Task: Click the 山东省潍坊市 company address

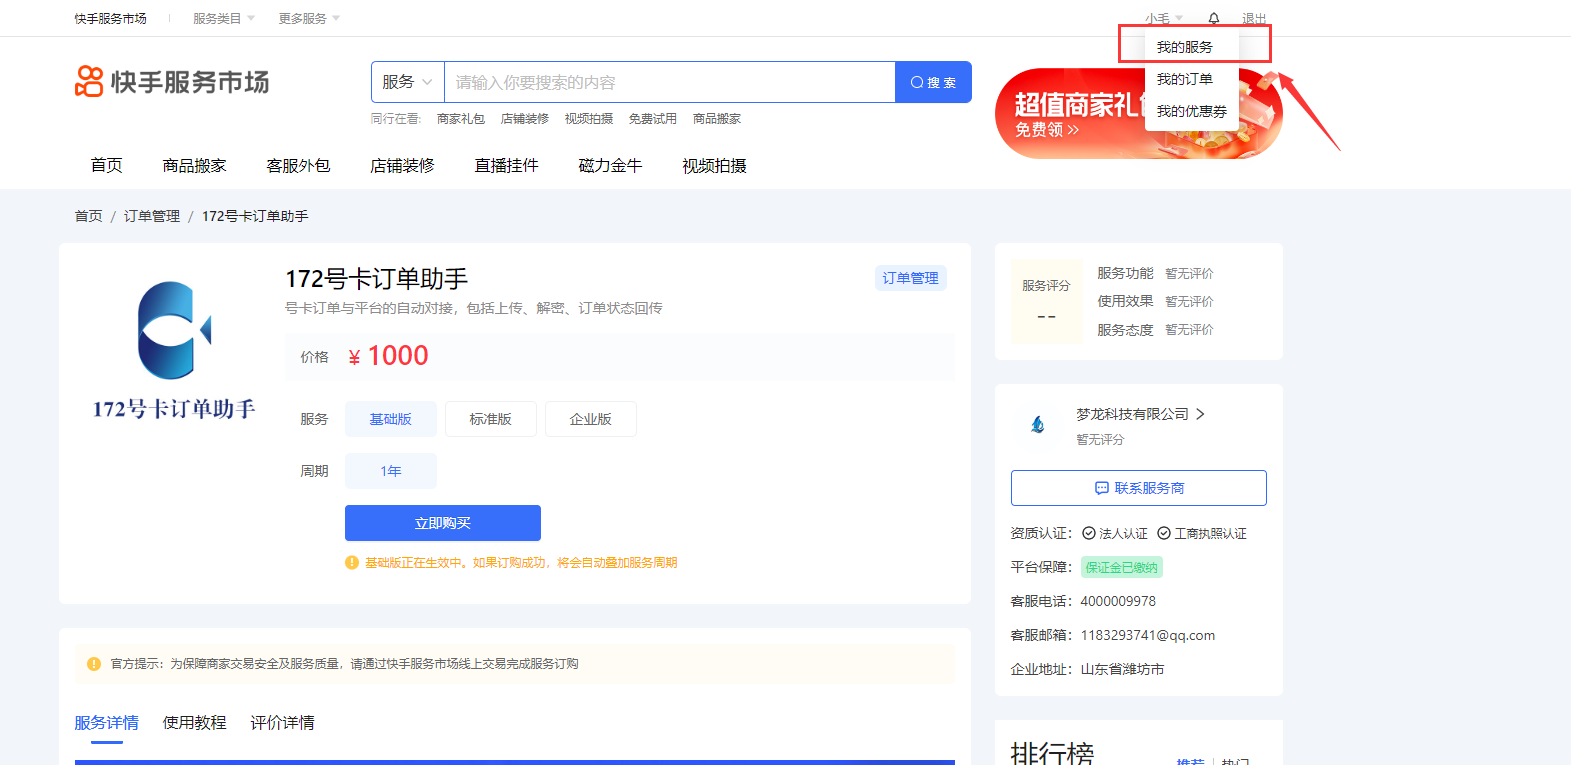Action: (1122, 669)
